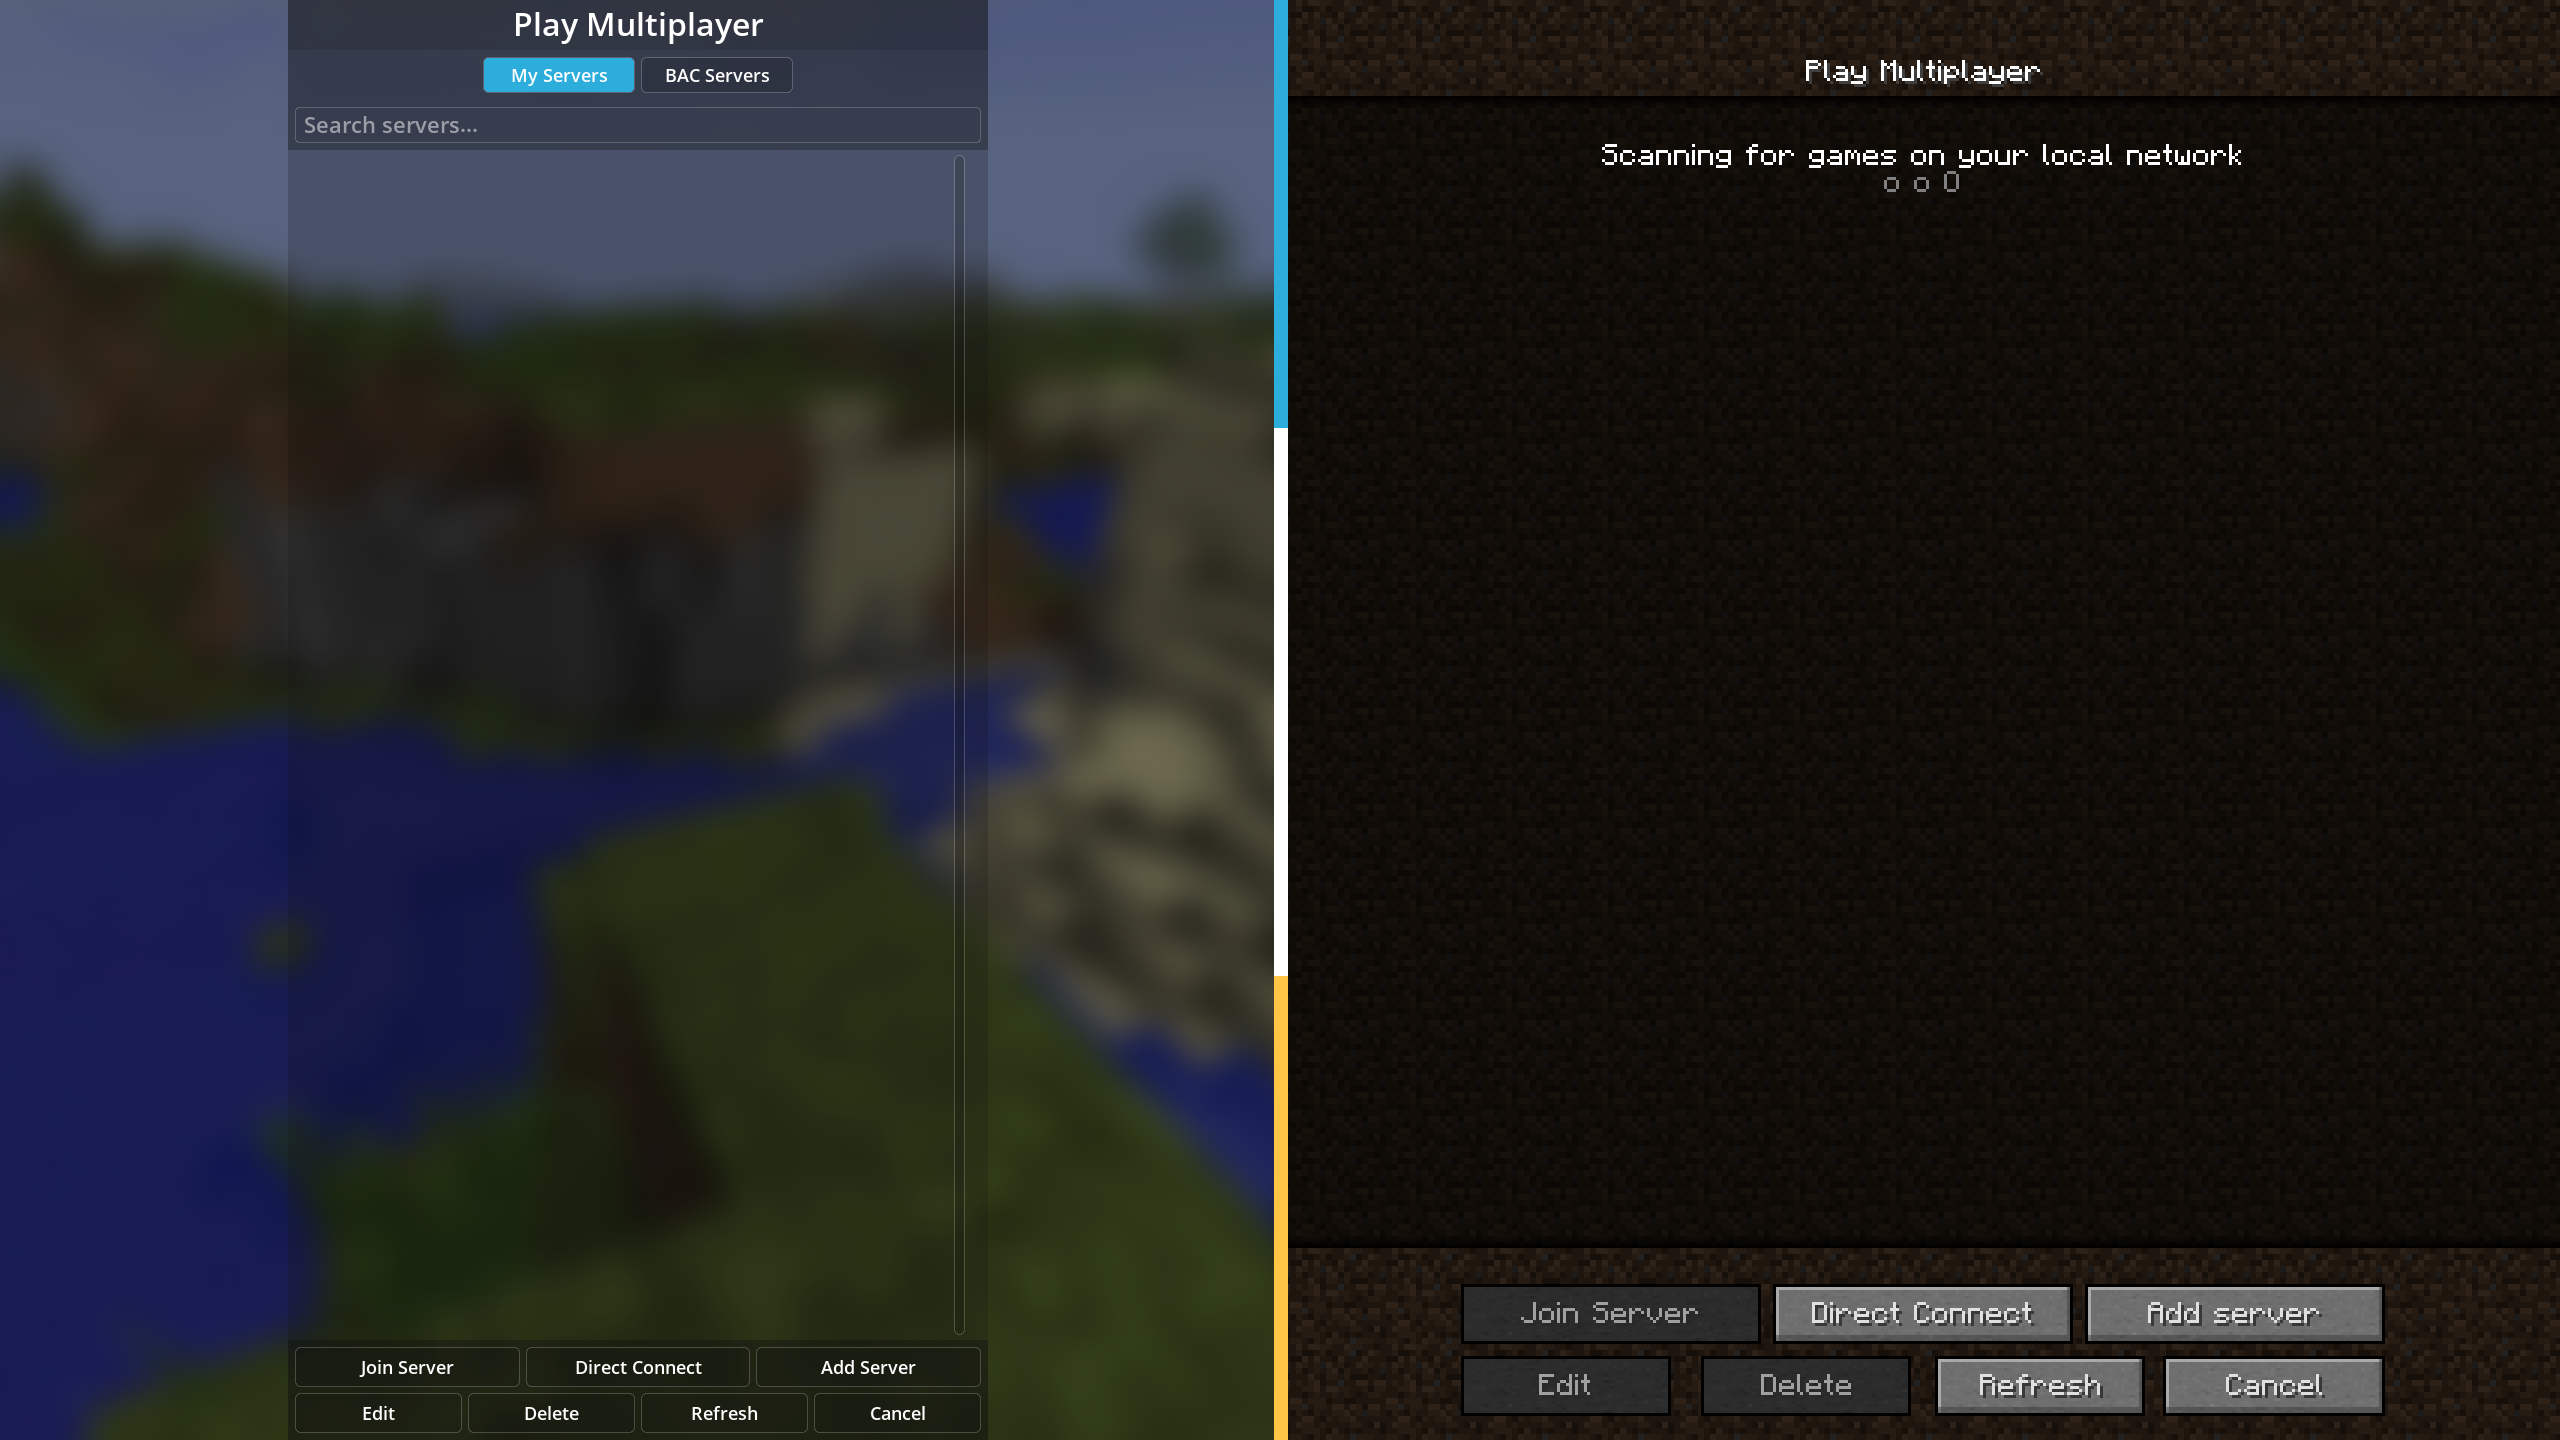Click the Join Server button (left panel)

406,1366
